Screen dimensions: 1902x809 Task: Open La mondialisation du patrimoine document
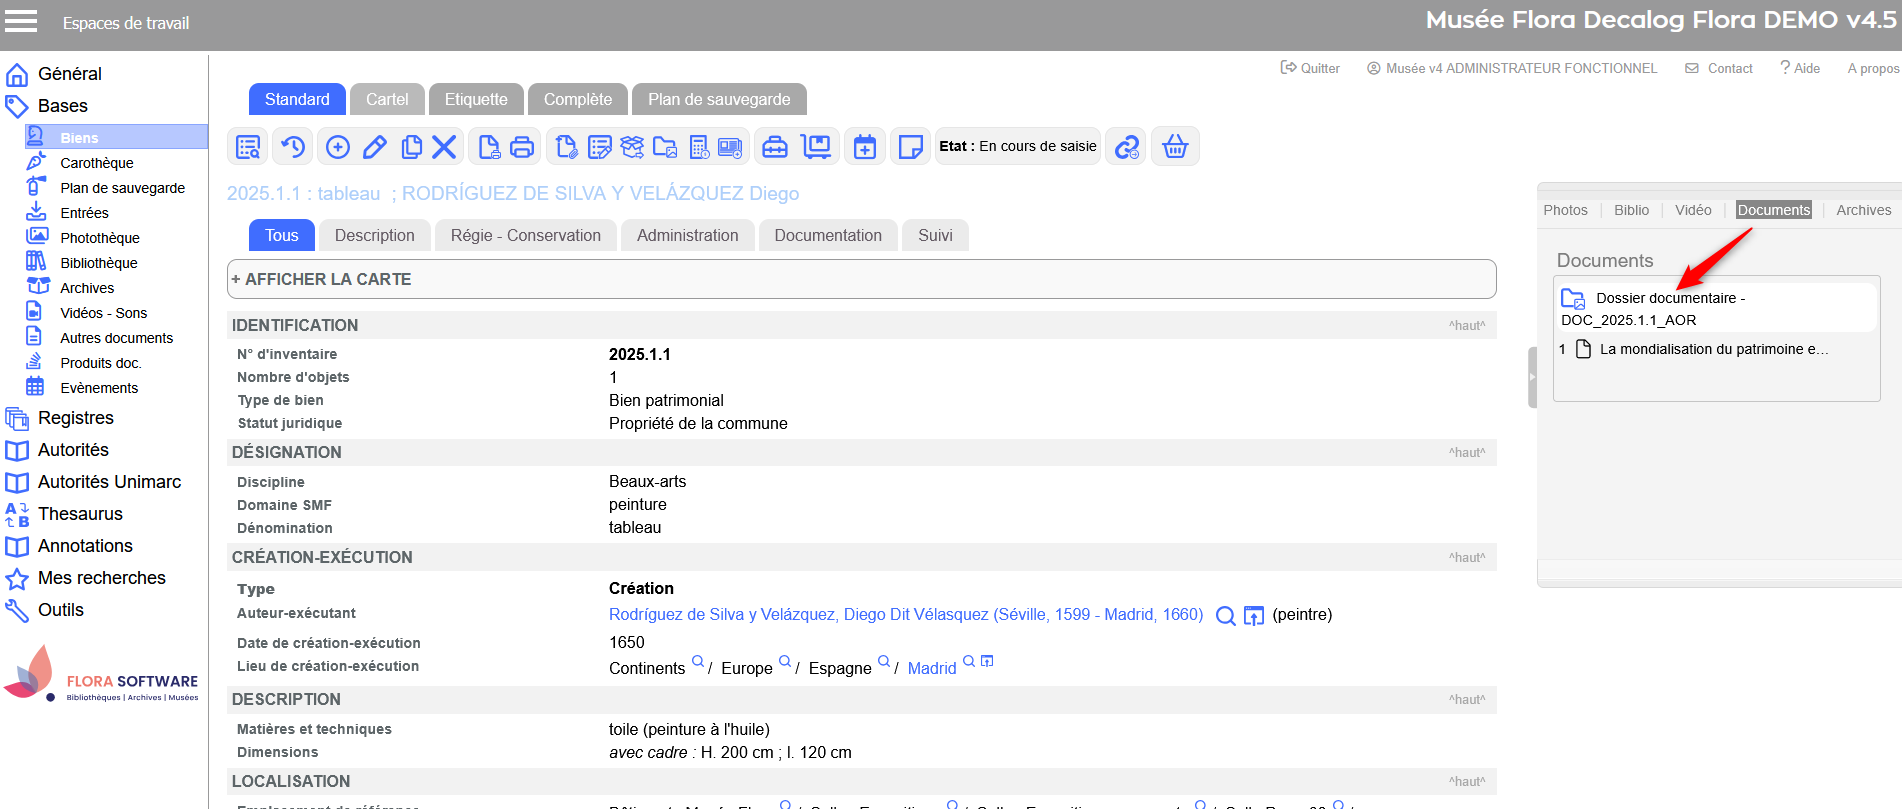1712,349
